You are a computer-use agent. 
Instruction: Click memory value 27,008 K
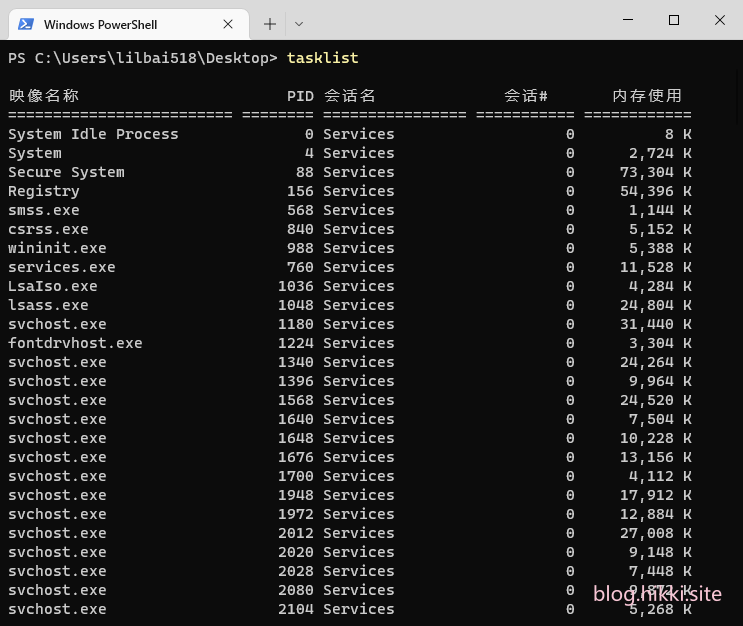coord(656,533)
